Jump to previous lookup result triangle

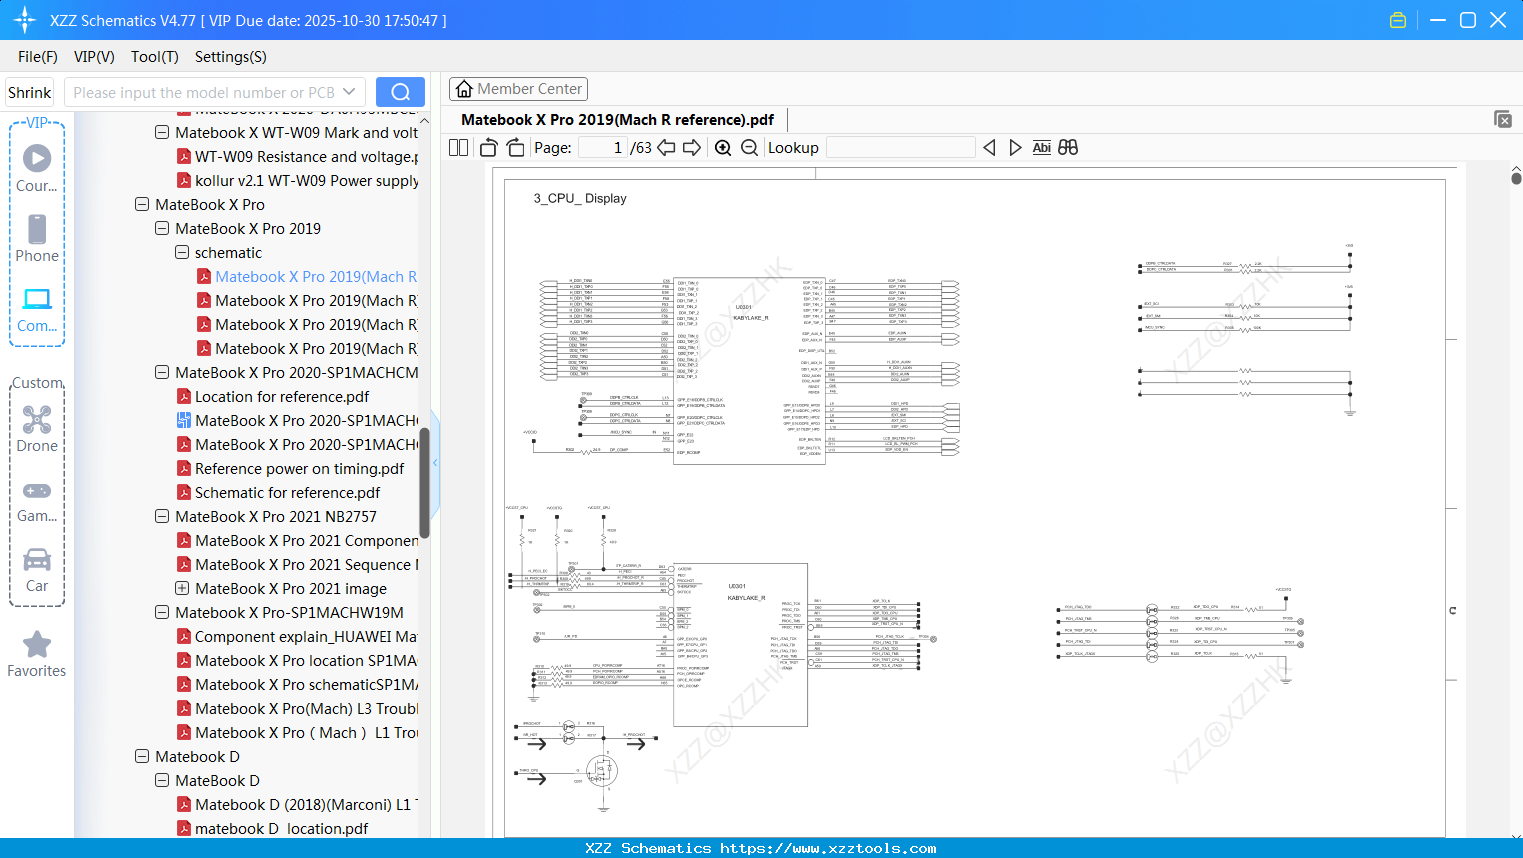(x=989, y=148)
